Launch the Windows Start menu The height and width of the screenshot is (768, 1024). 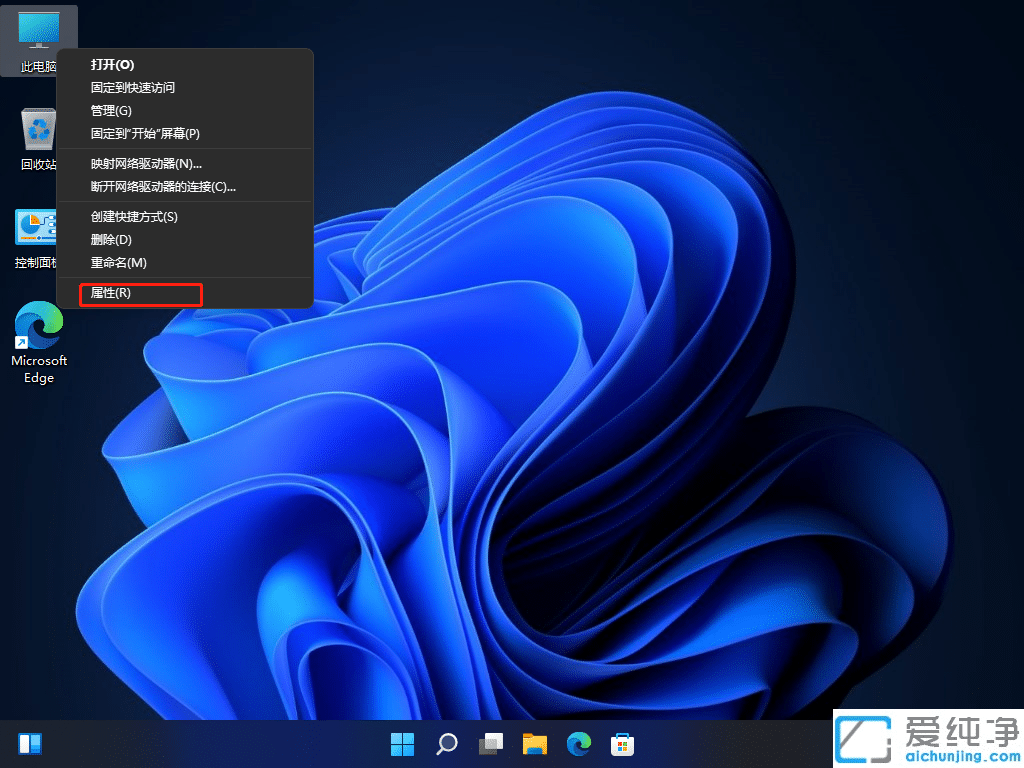click(x=402, y=743)
